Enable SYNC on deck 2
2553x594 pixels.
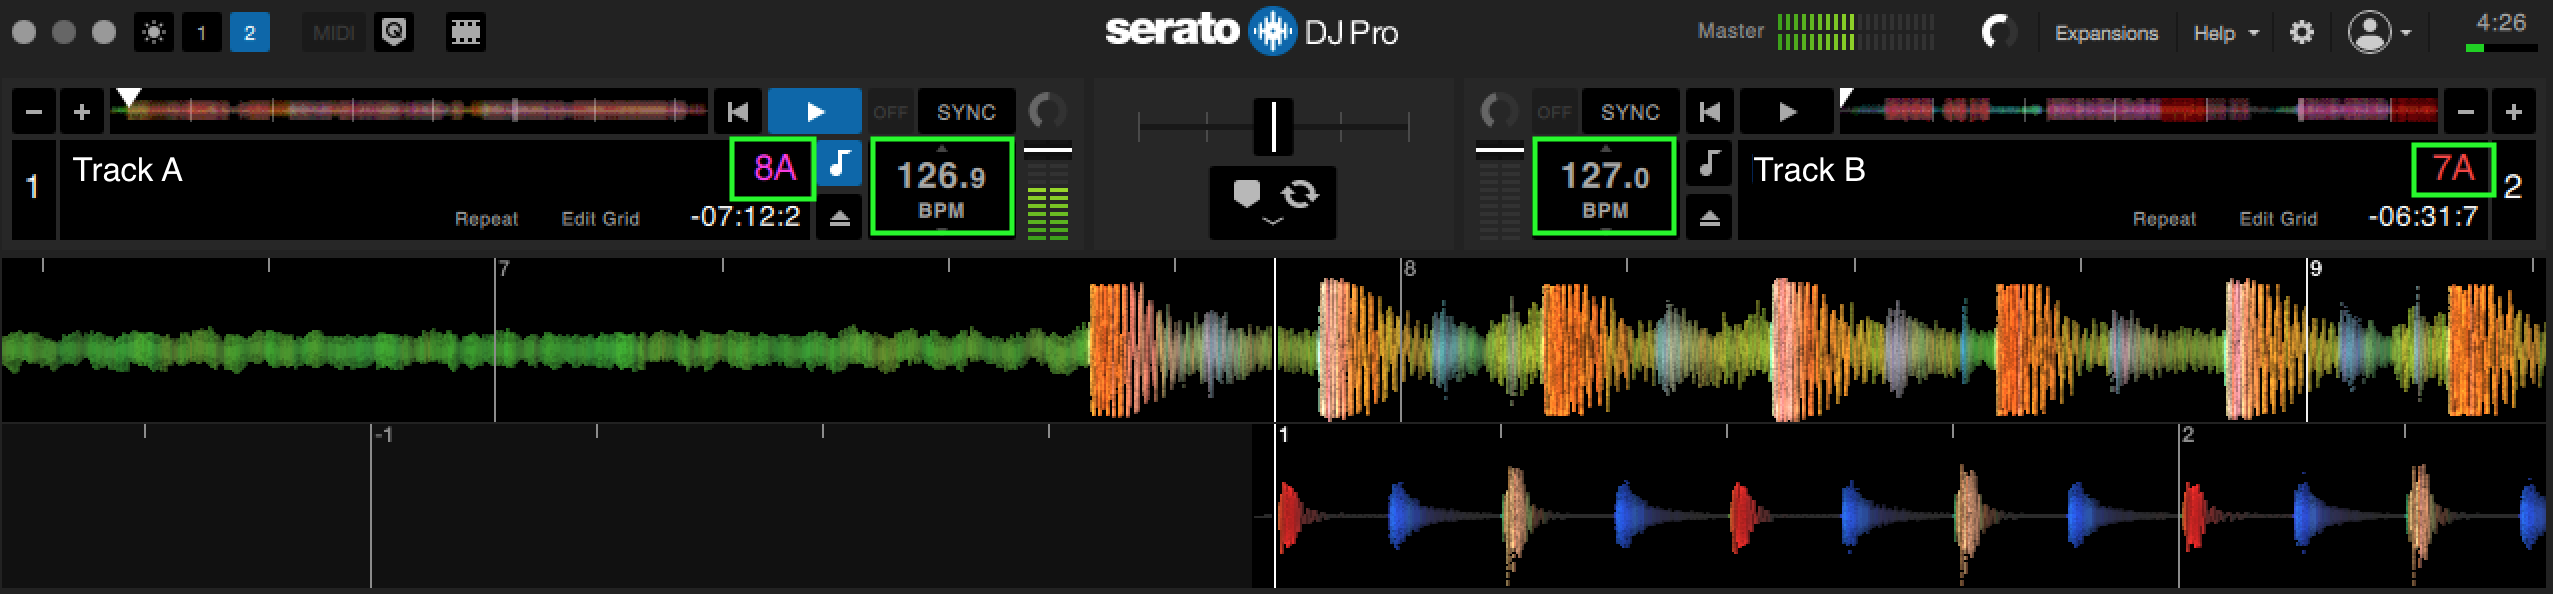(1630, 112)
